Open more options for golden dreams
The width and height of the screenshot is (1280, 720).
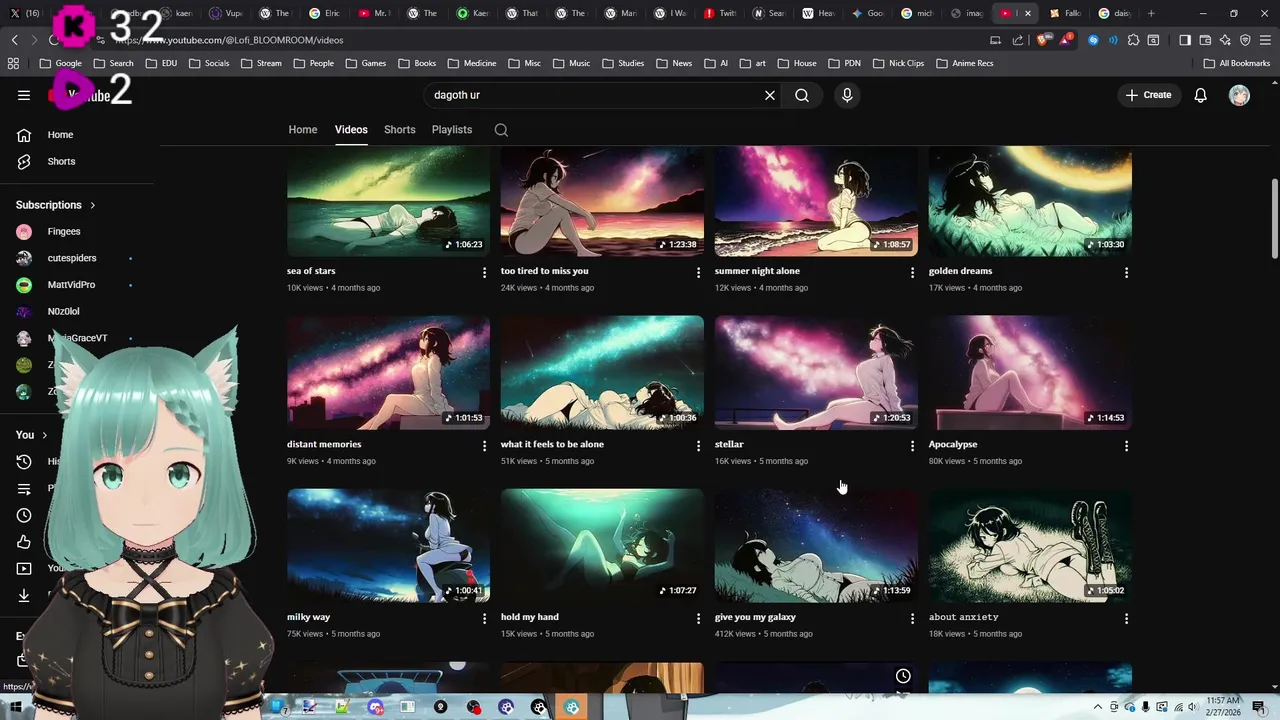click(x=1126, y=272)
